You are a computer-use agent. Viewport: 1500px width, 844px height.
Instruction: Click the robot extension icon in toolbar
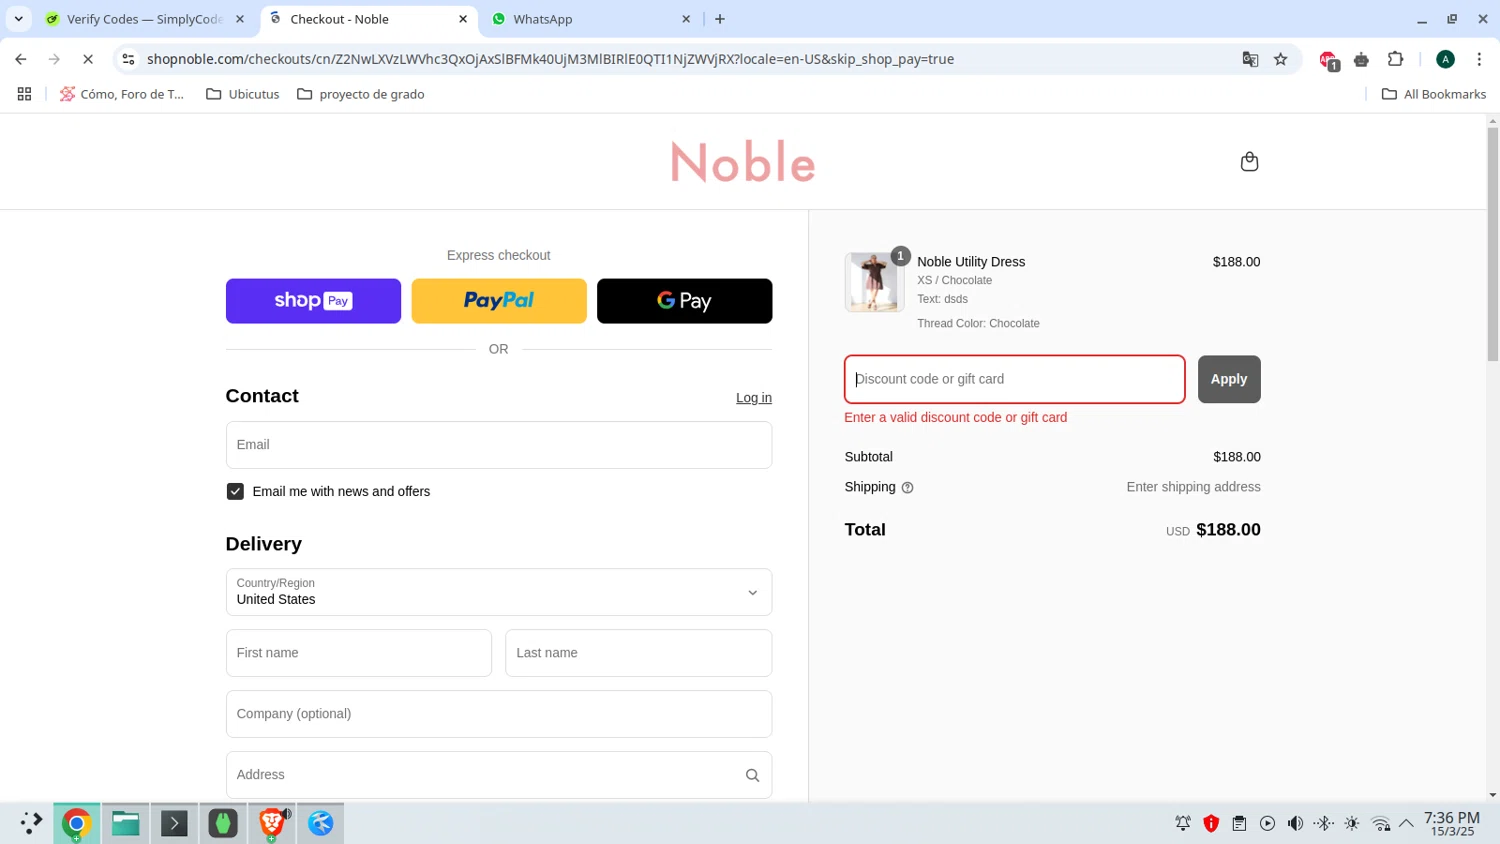tap(1361, 60)
